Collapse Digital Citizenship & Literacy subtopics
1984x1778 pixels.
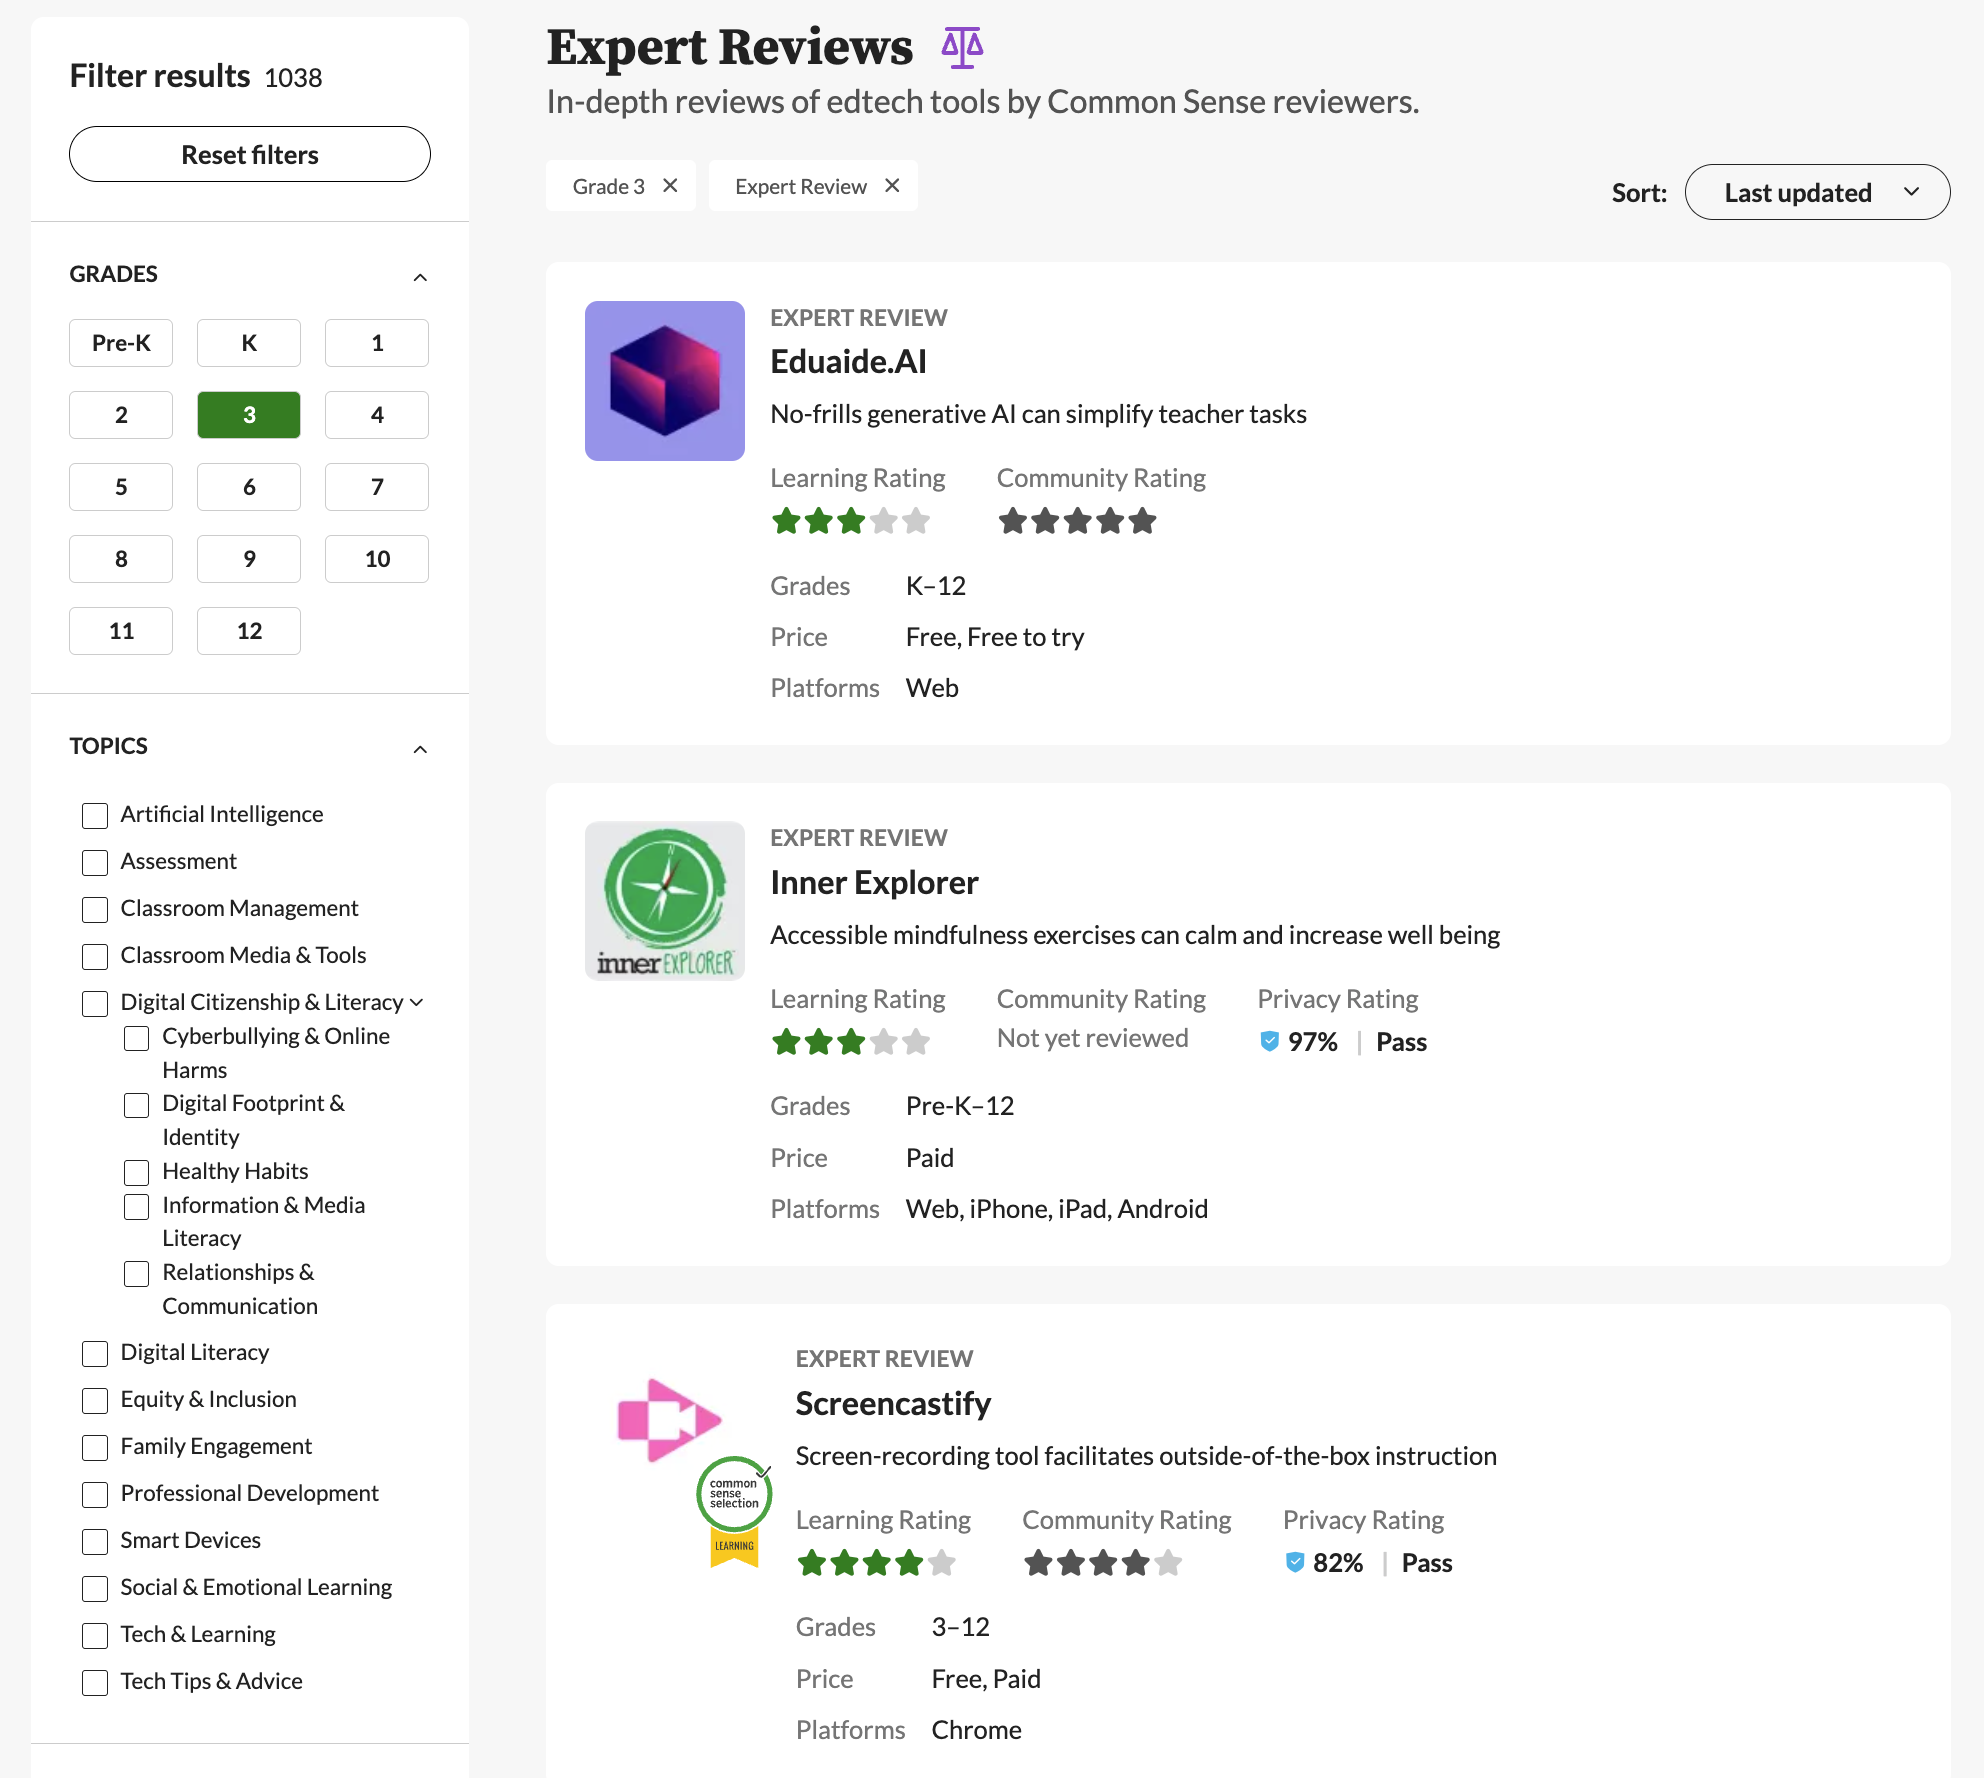[417, 1002]
